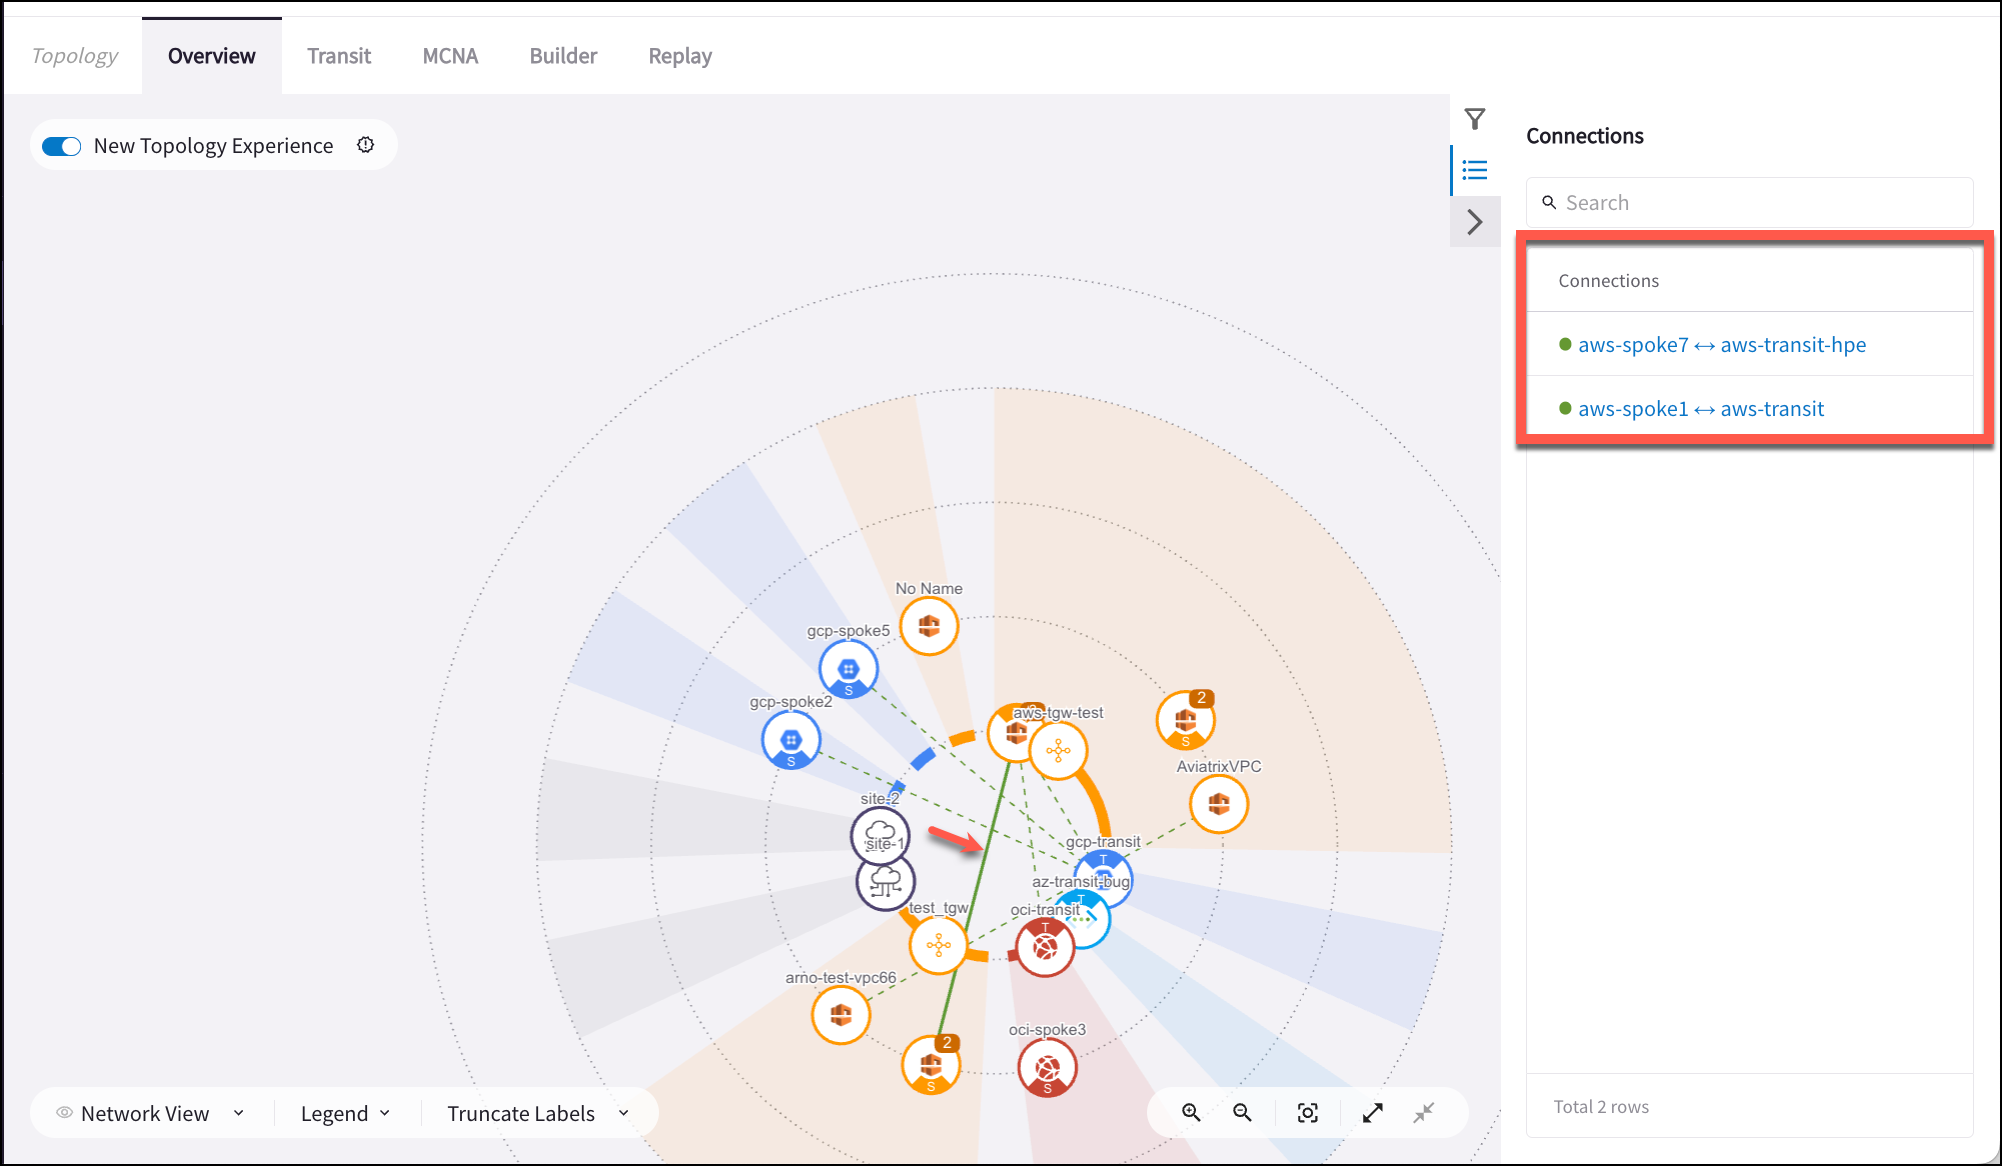Click the collapse arrows icon

(1424, 1113)
